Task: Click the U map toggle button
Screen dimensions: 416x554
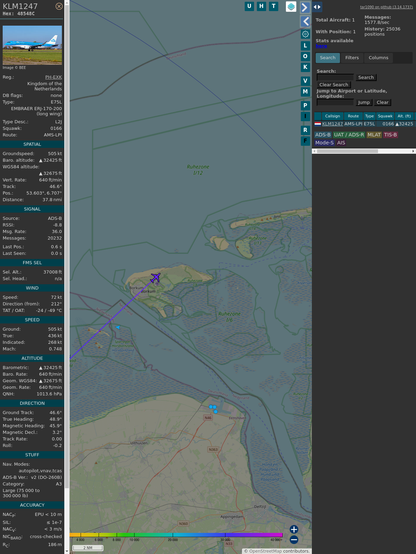Action: pos(249,6)
